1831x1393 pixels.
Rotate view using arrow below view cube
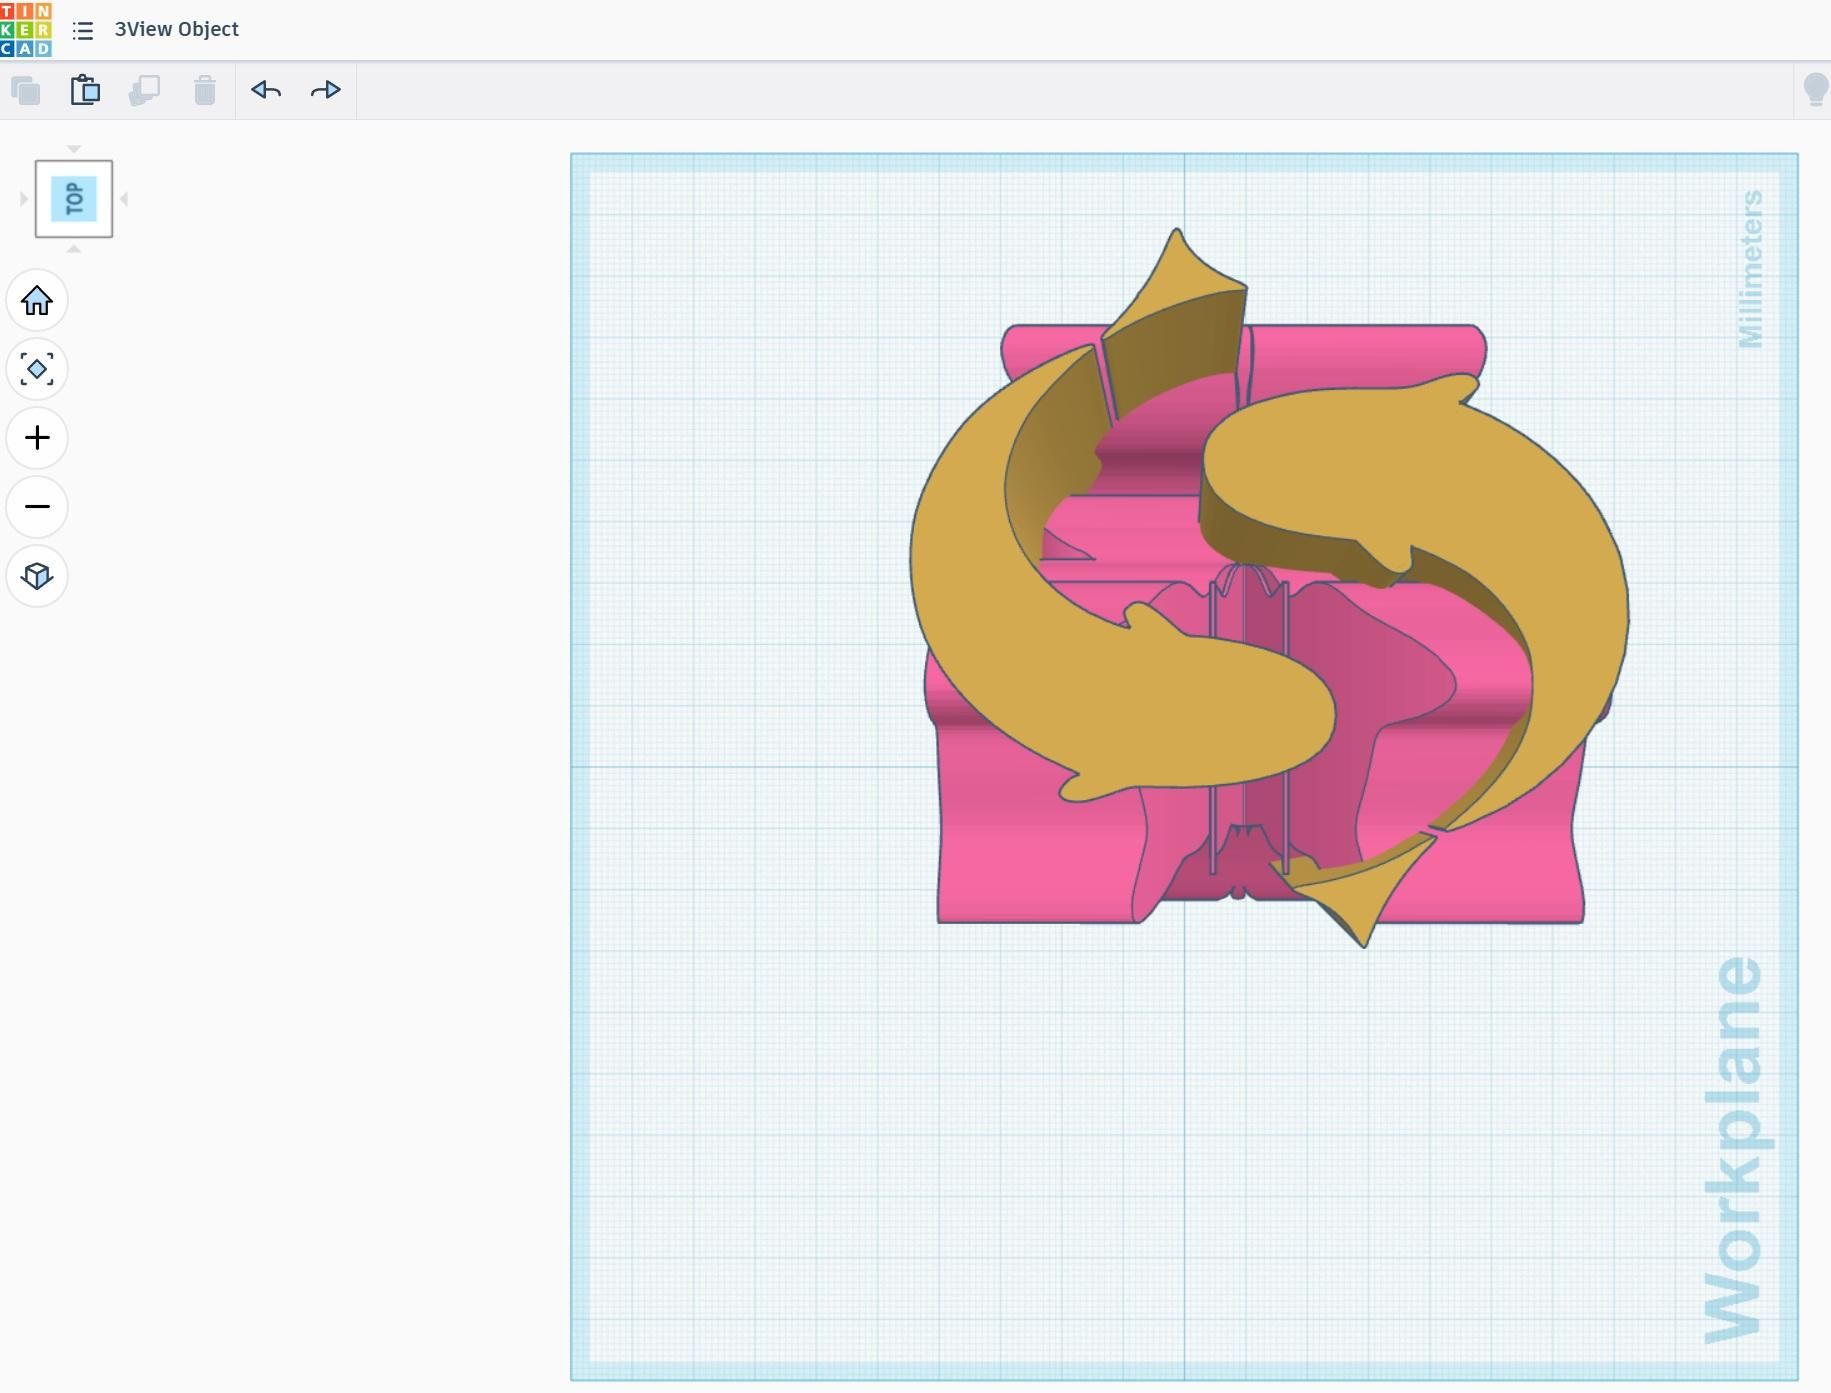click(x=74, y=249)
